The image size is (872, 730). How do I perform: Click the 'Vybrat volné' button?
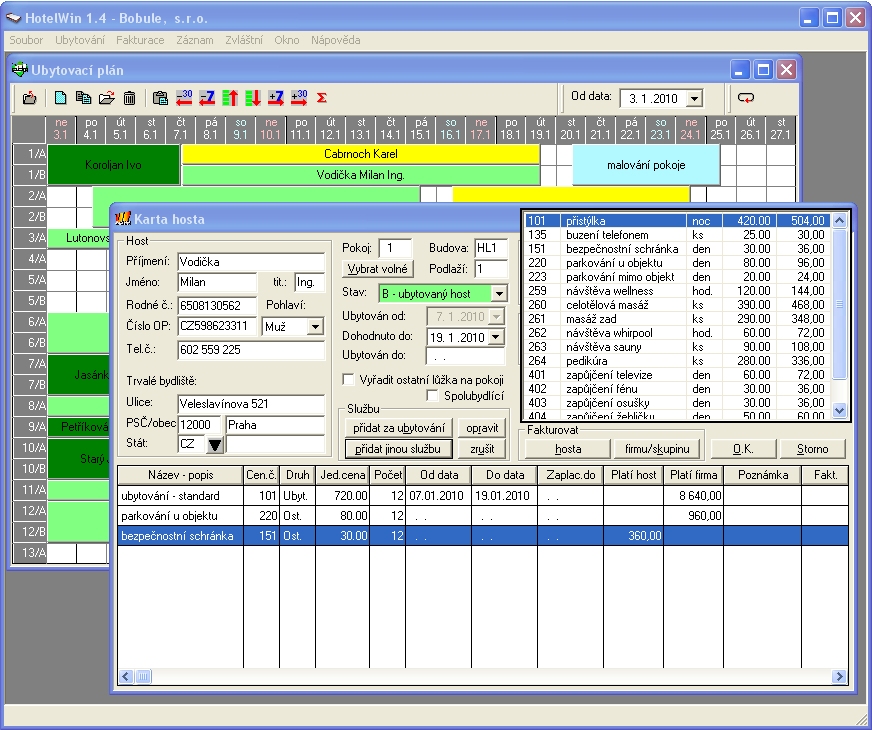(x=375, y=269)
